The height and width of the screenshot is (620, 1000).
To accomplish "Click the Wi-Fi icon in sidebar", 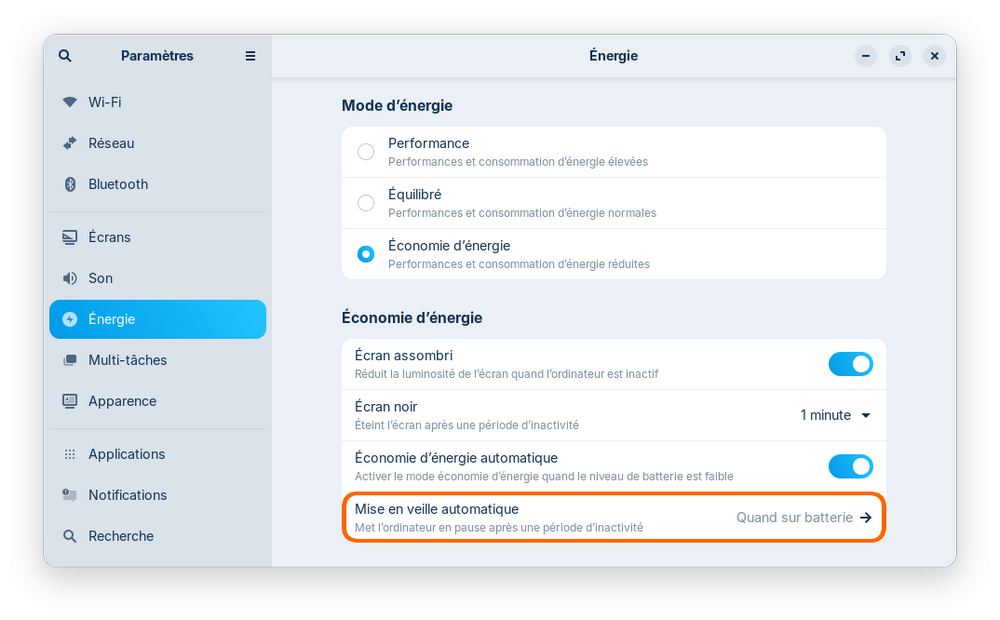I will pyautogui.click(x=70, y=102).
